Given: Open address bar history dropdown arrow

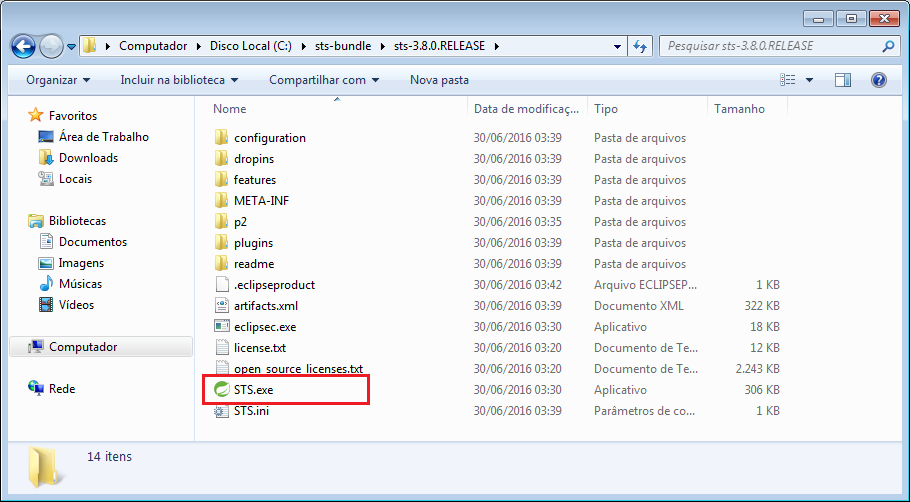Looking at the screenshot, I should point(618,46).
